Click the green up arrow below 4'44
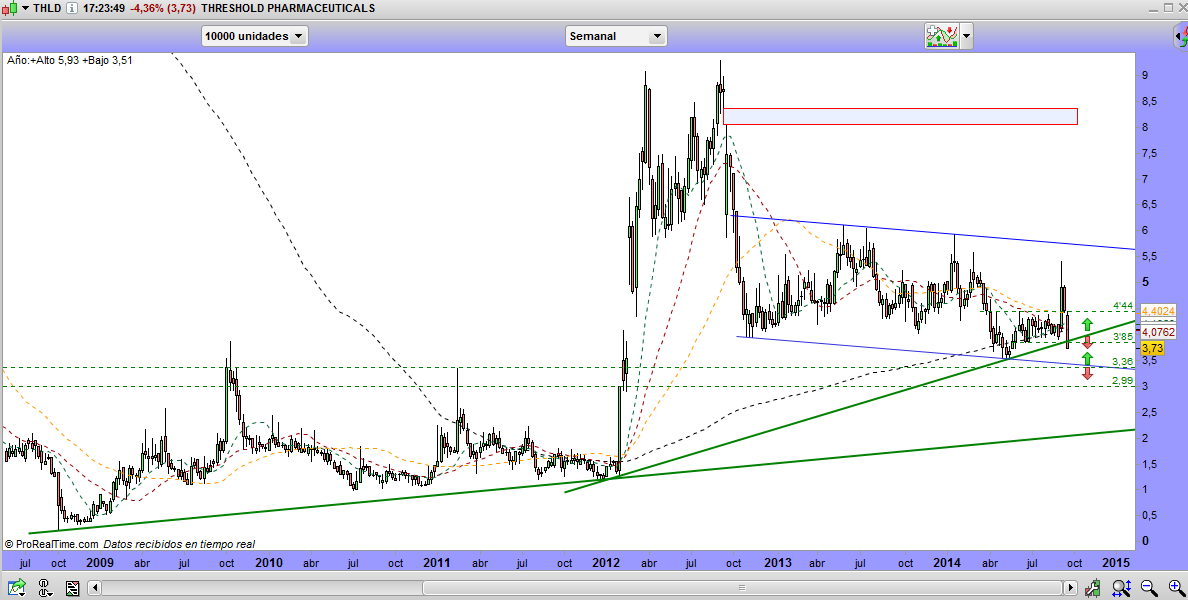1188x600 pixels. click(1087, 325)
